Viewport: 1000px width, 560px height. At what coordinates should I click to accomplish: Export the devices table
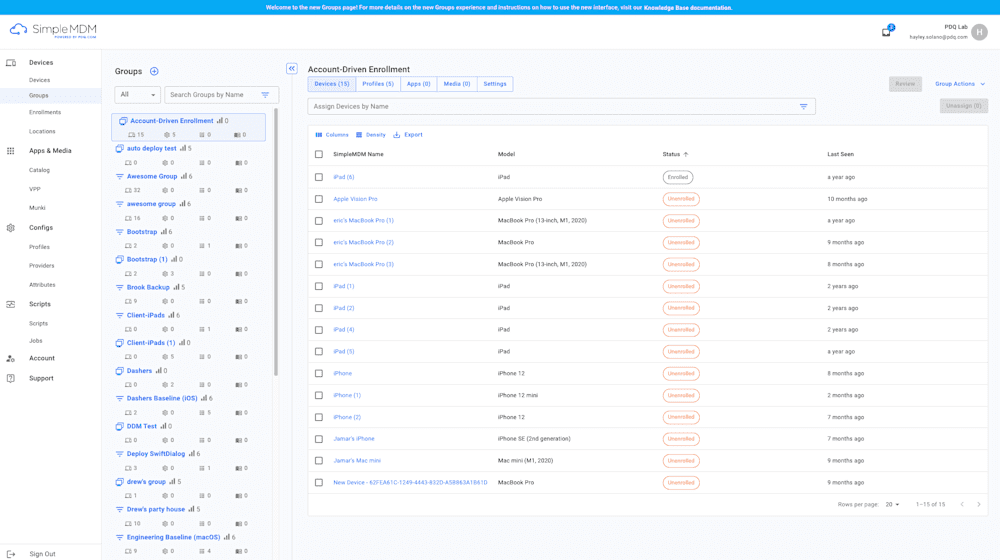pyautogui.click(x=408, y=135)
